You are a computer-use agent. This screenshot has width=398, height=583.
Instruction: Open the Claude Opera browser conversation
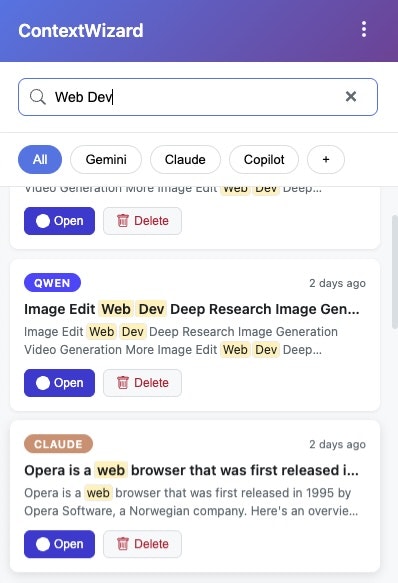click(x=60, y=544)
